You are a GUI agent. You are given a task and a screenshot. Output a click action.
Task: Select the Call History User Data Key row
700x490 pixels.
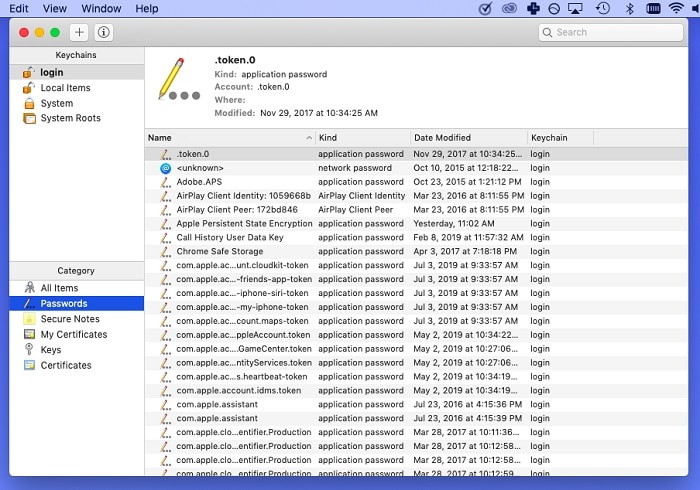point(416,237)
